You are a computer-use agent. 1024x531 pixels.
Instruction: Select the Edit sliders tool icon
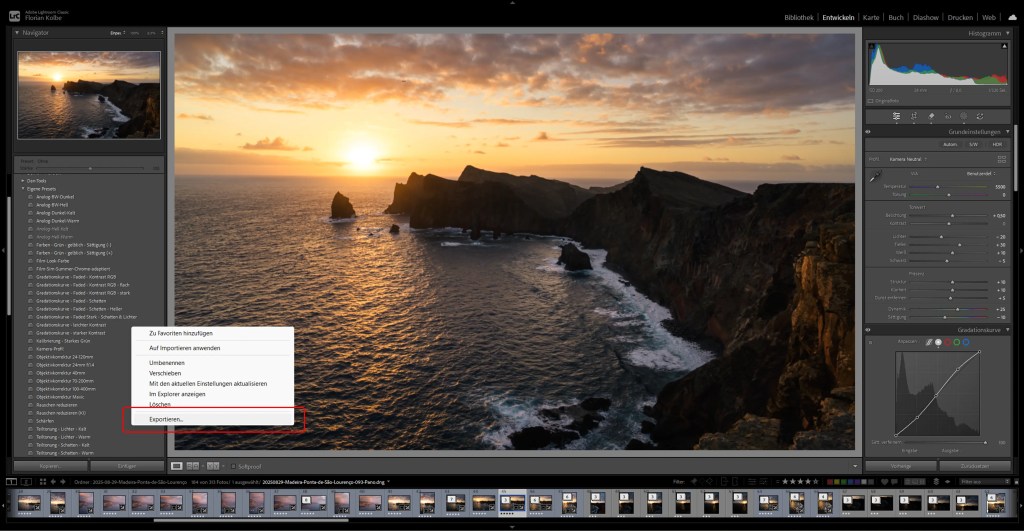click(896, 116)
